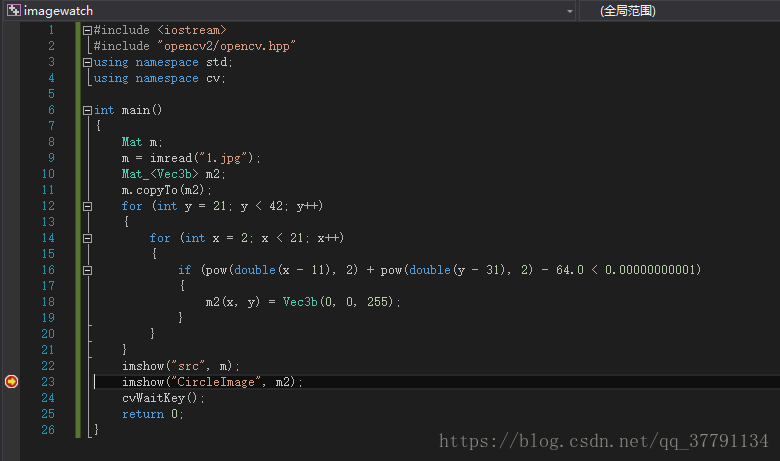
Task: Click on Vec3b(0, 0, 255) value
Action: (338, 302)
